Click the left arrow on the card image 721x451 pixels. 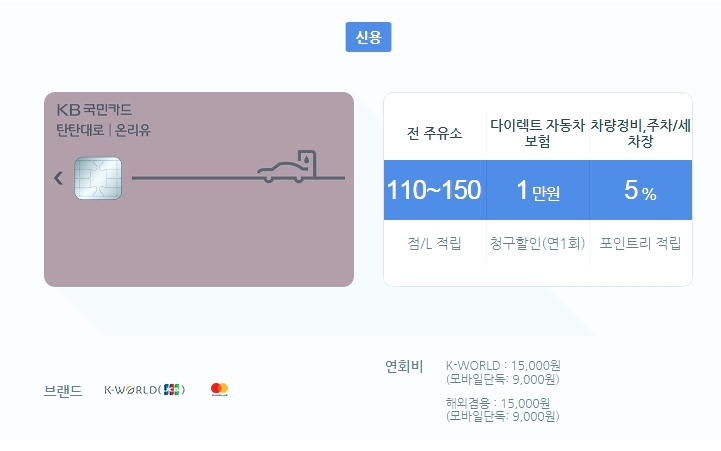58,178
